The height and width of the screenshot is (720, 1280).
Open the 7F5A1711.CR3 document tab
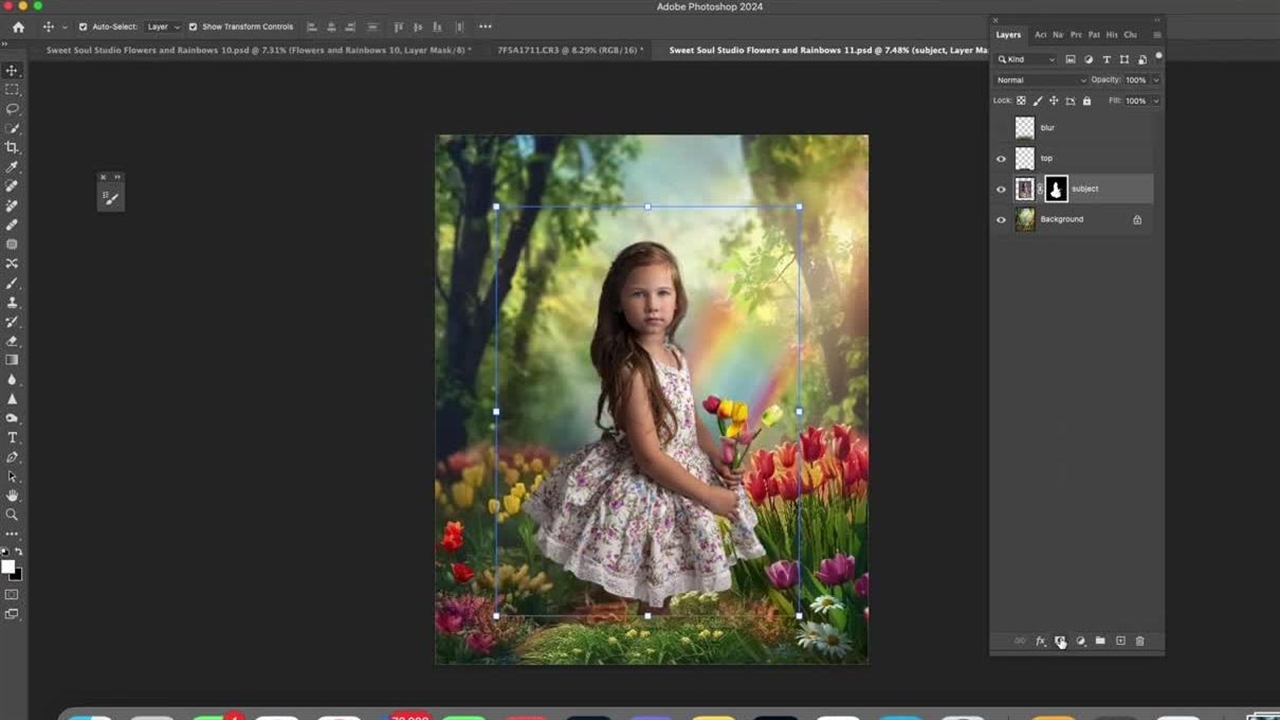coord(568,50)
